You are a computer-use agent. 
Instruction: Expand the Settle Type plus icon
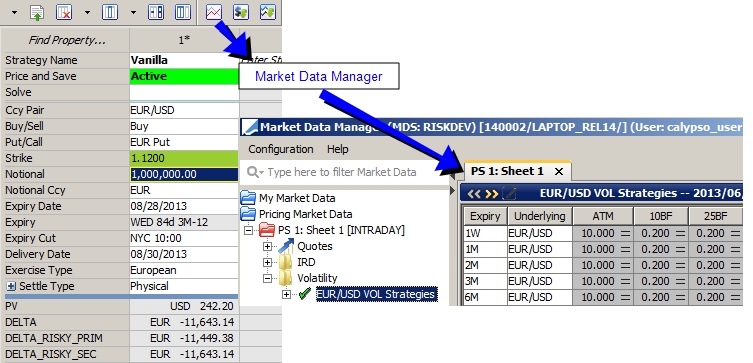[x=11, y=286]
